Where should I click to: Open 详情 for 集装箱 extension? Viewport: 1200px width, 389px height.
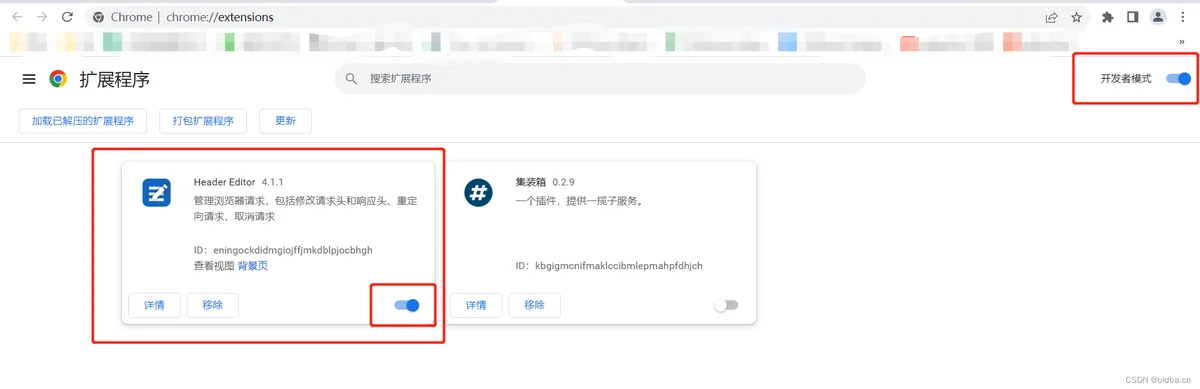[x=476, y=305]
